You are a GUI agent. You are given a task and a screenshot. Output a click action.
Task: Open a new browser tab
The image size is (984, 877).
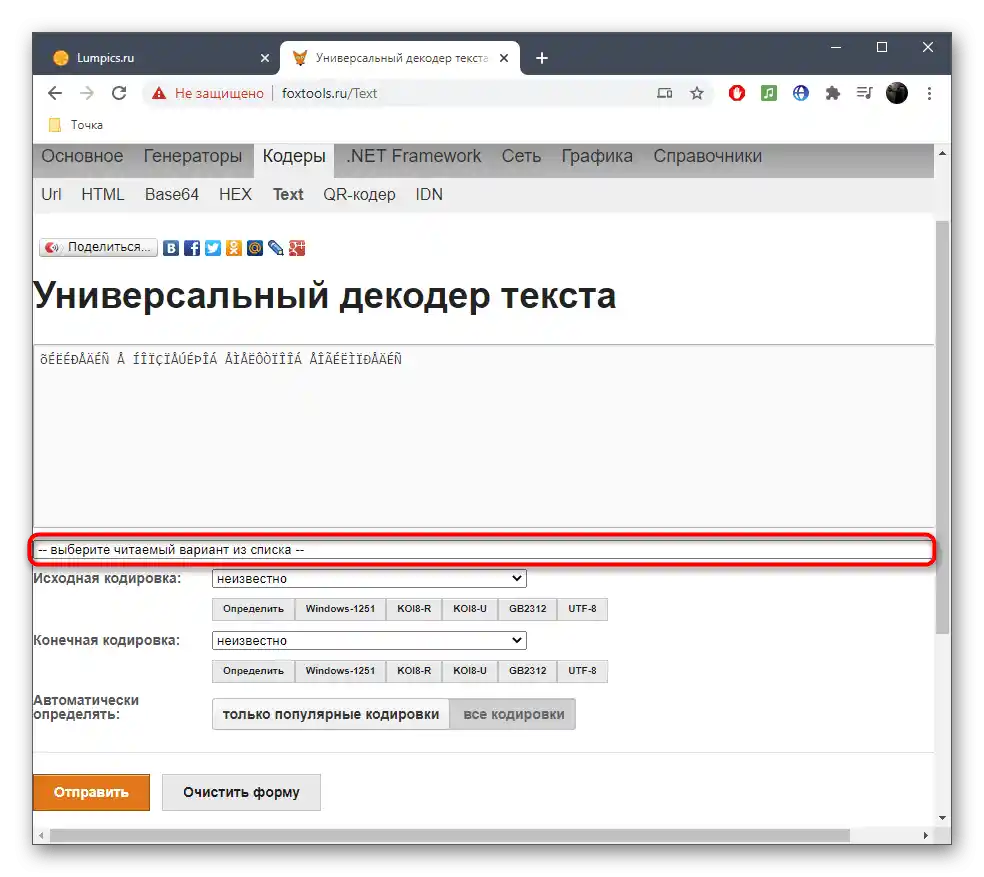click(x=542, y=58)
